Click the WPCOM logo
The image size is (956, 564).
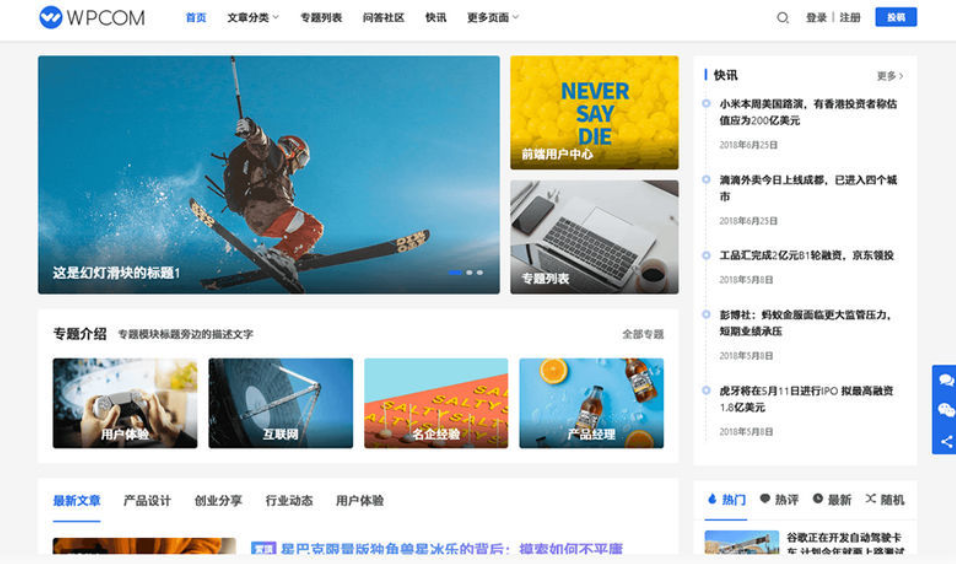92,17
